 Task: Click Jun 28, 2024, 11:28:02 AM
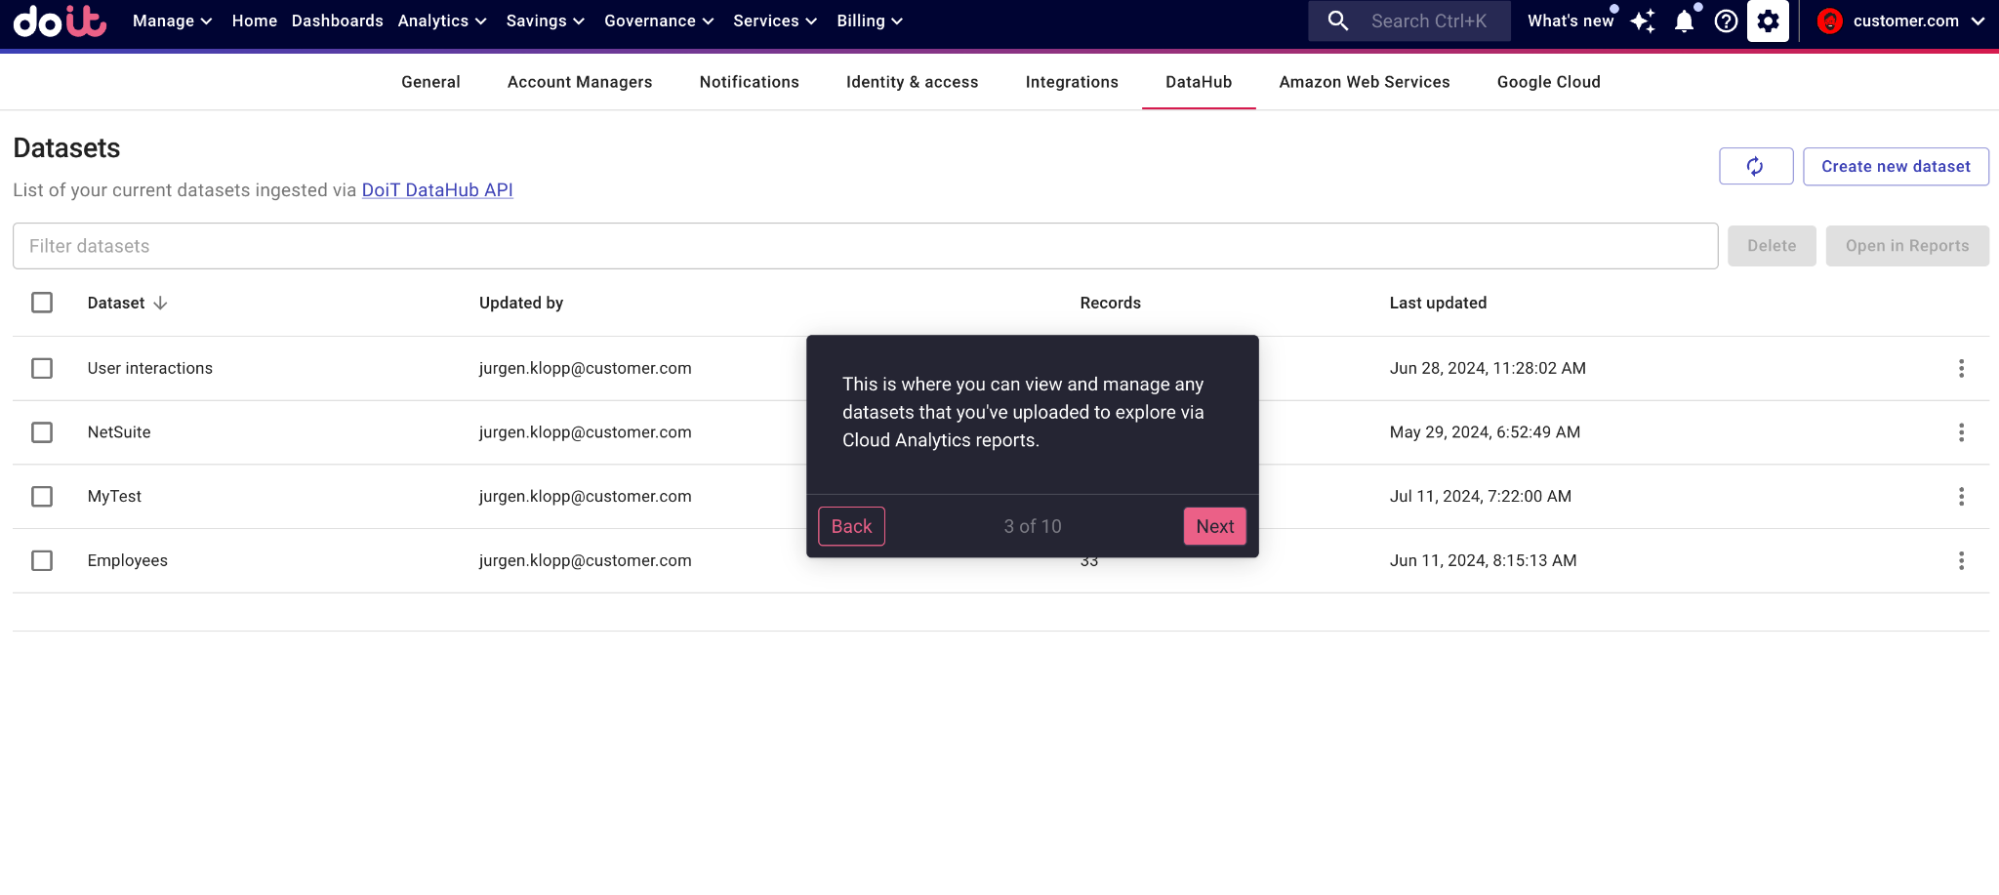pos(1487,368)
